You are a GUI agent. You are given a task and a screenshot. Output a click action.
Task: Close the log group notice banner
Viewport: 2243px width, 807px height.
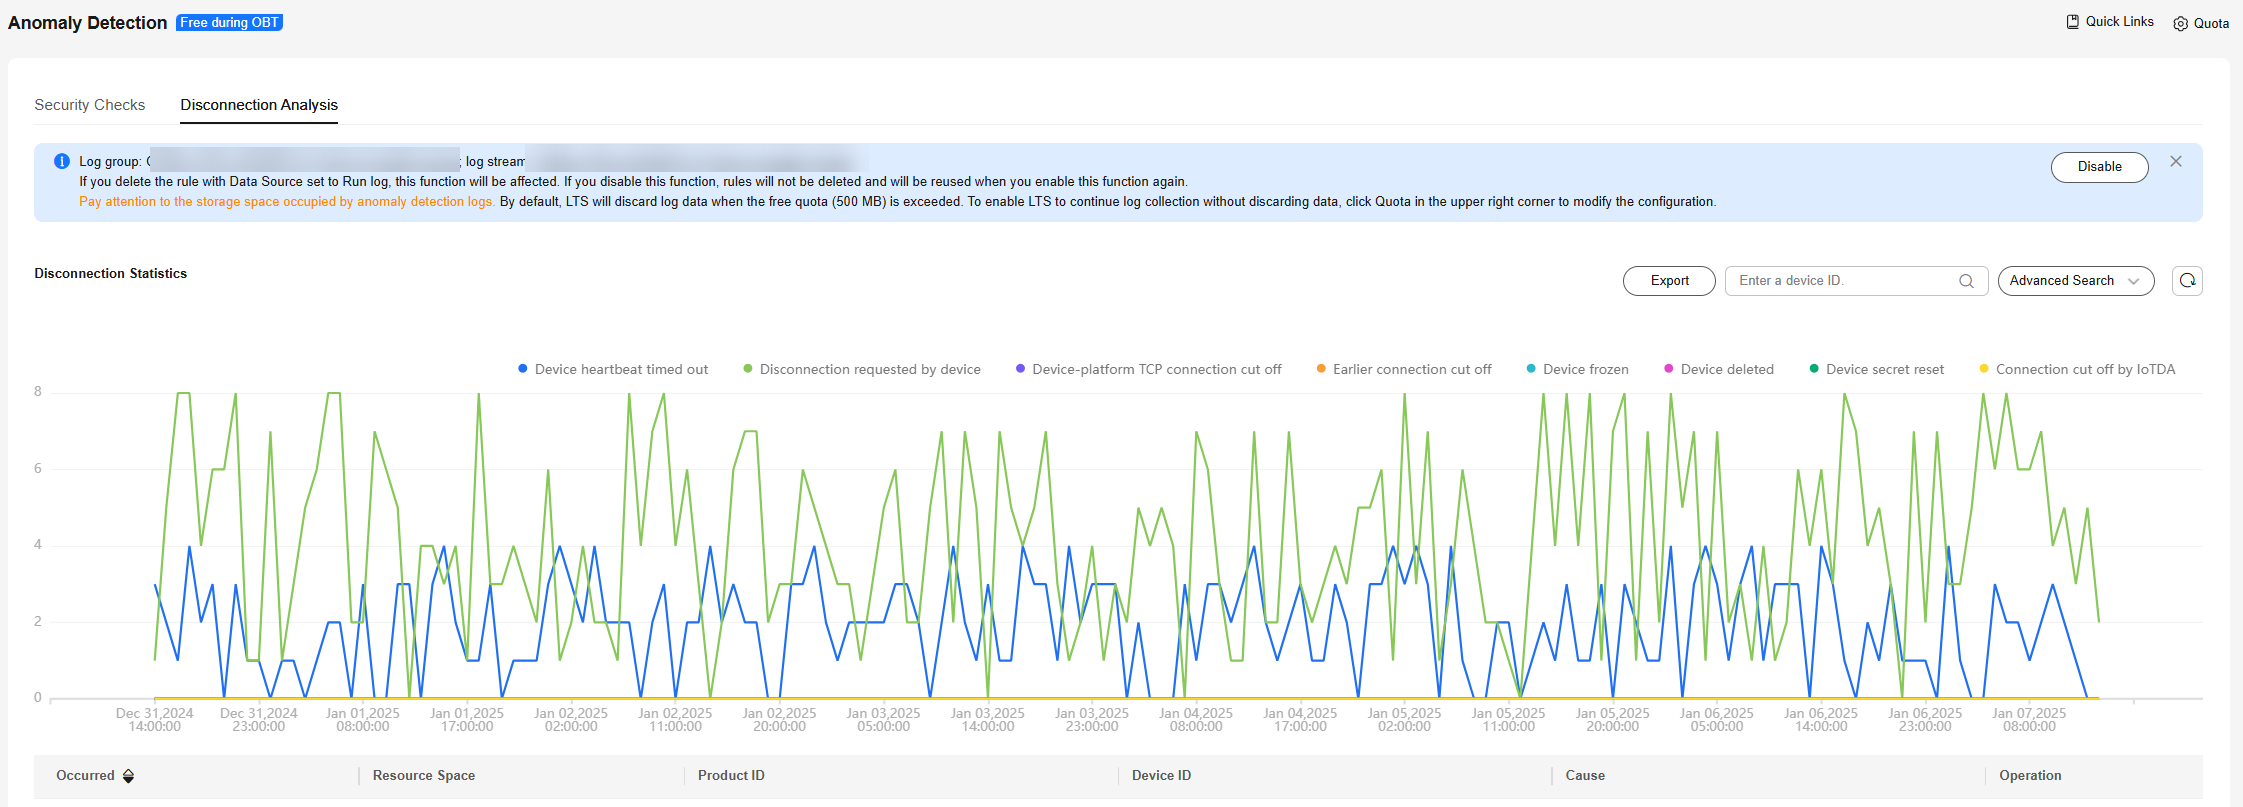coord(2176,161)
